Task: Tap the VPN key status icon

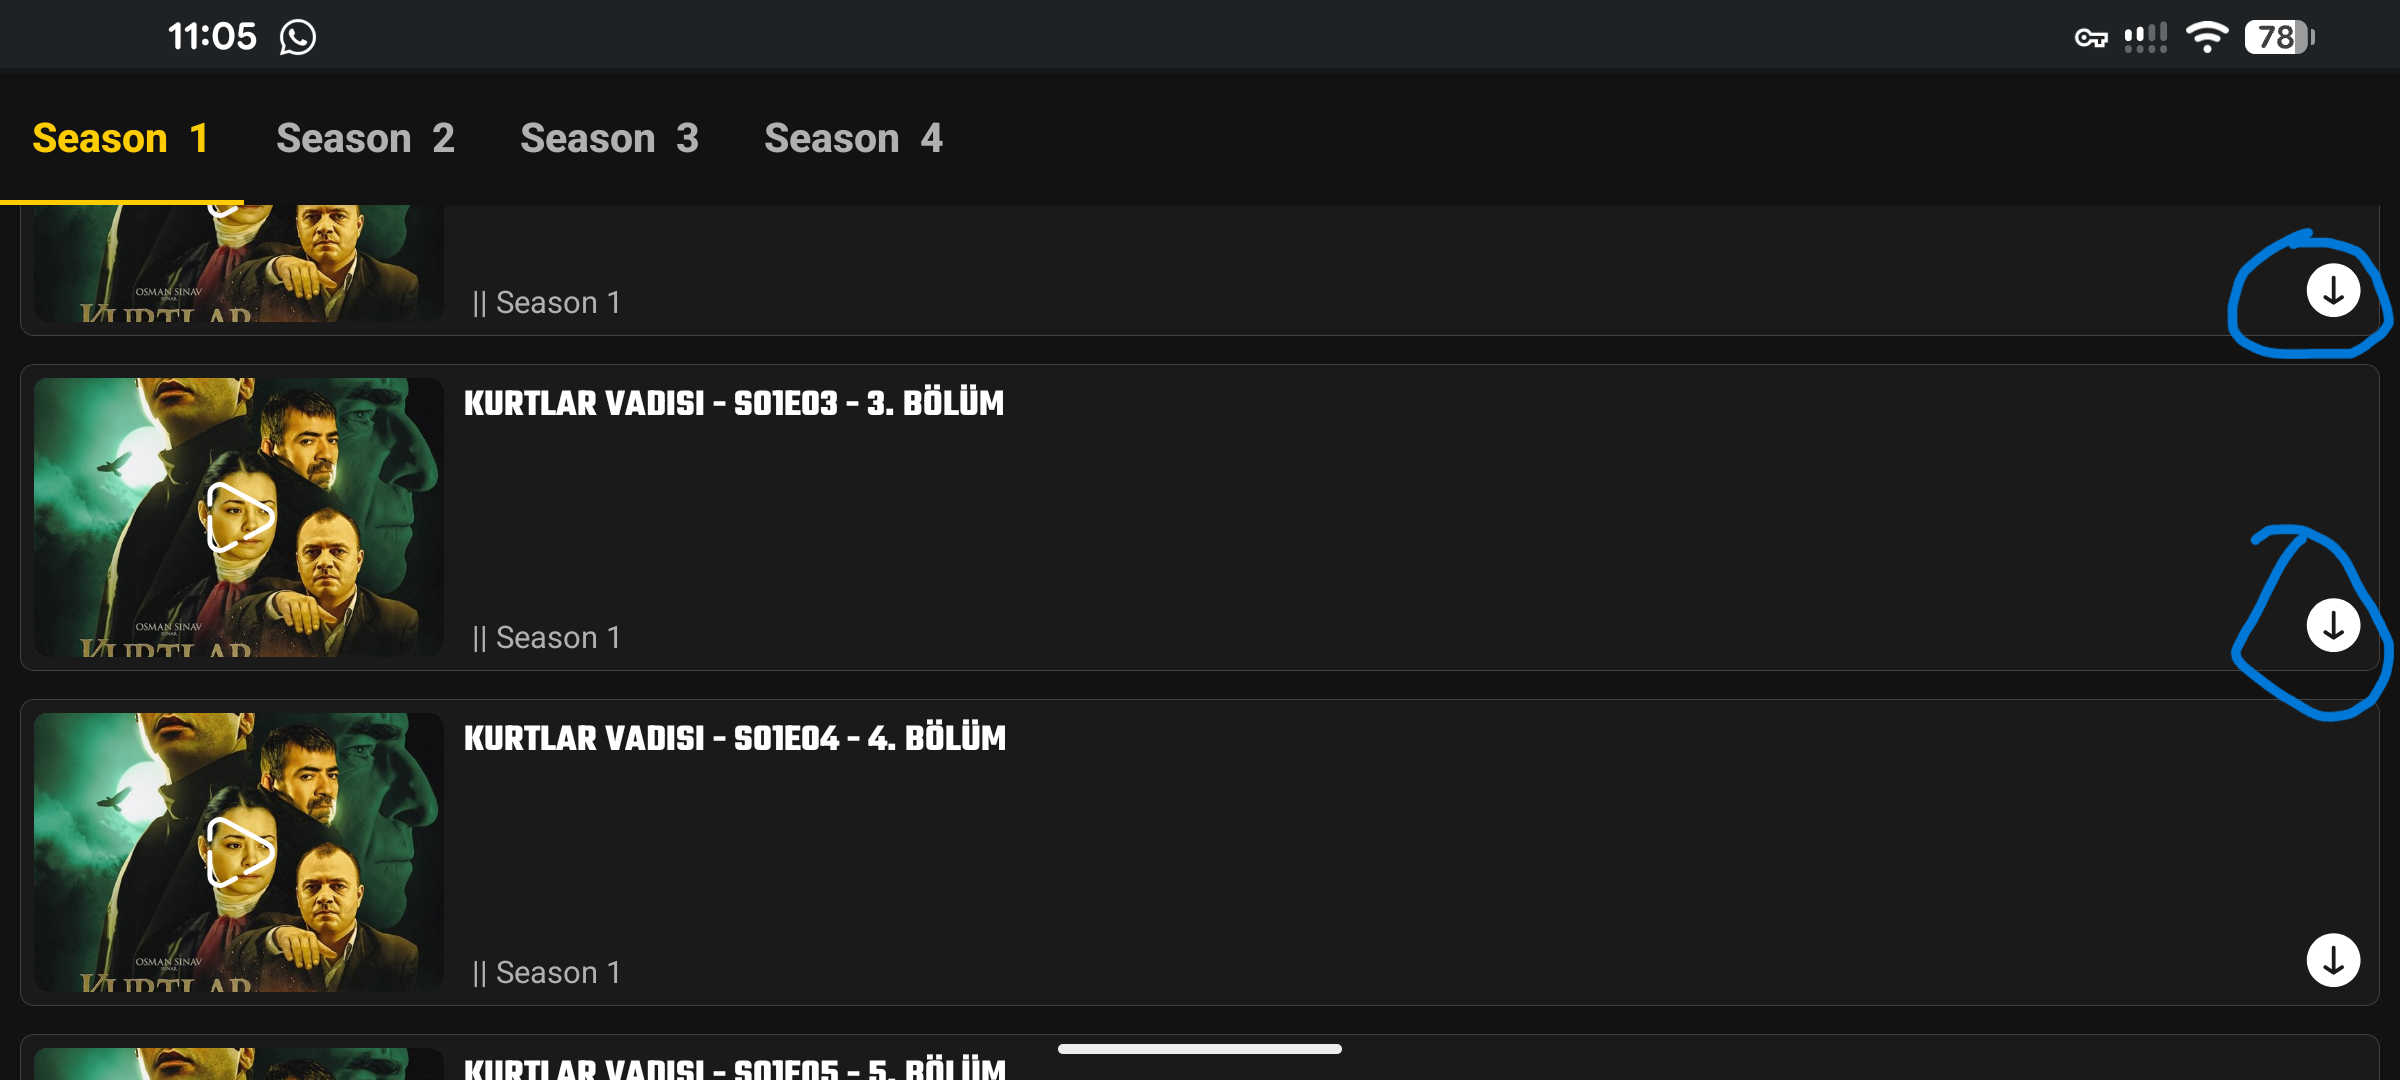Action: click(x=2090, y=38)
